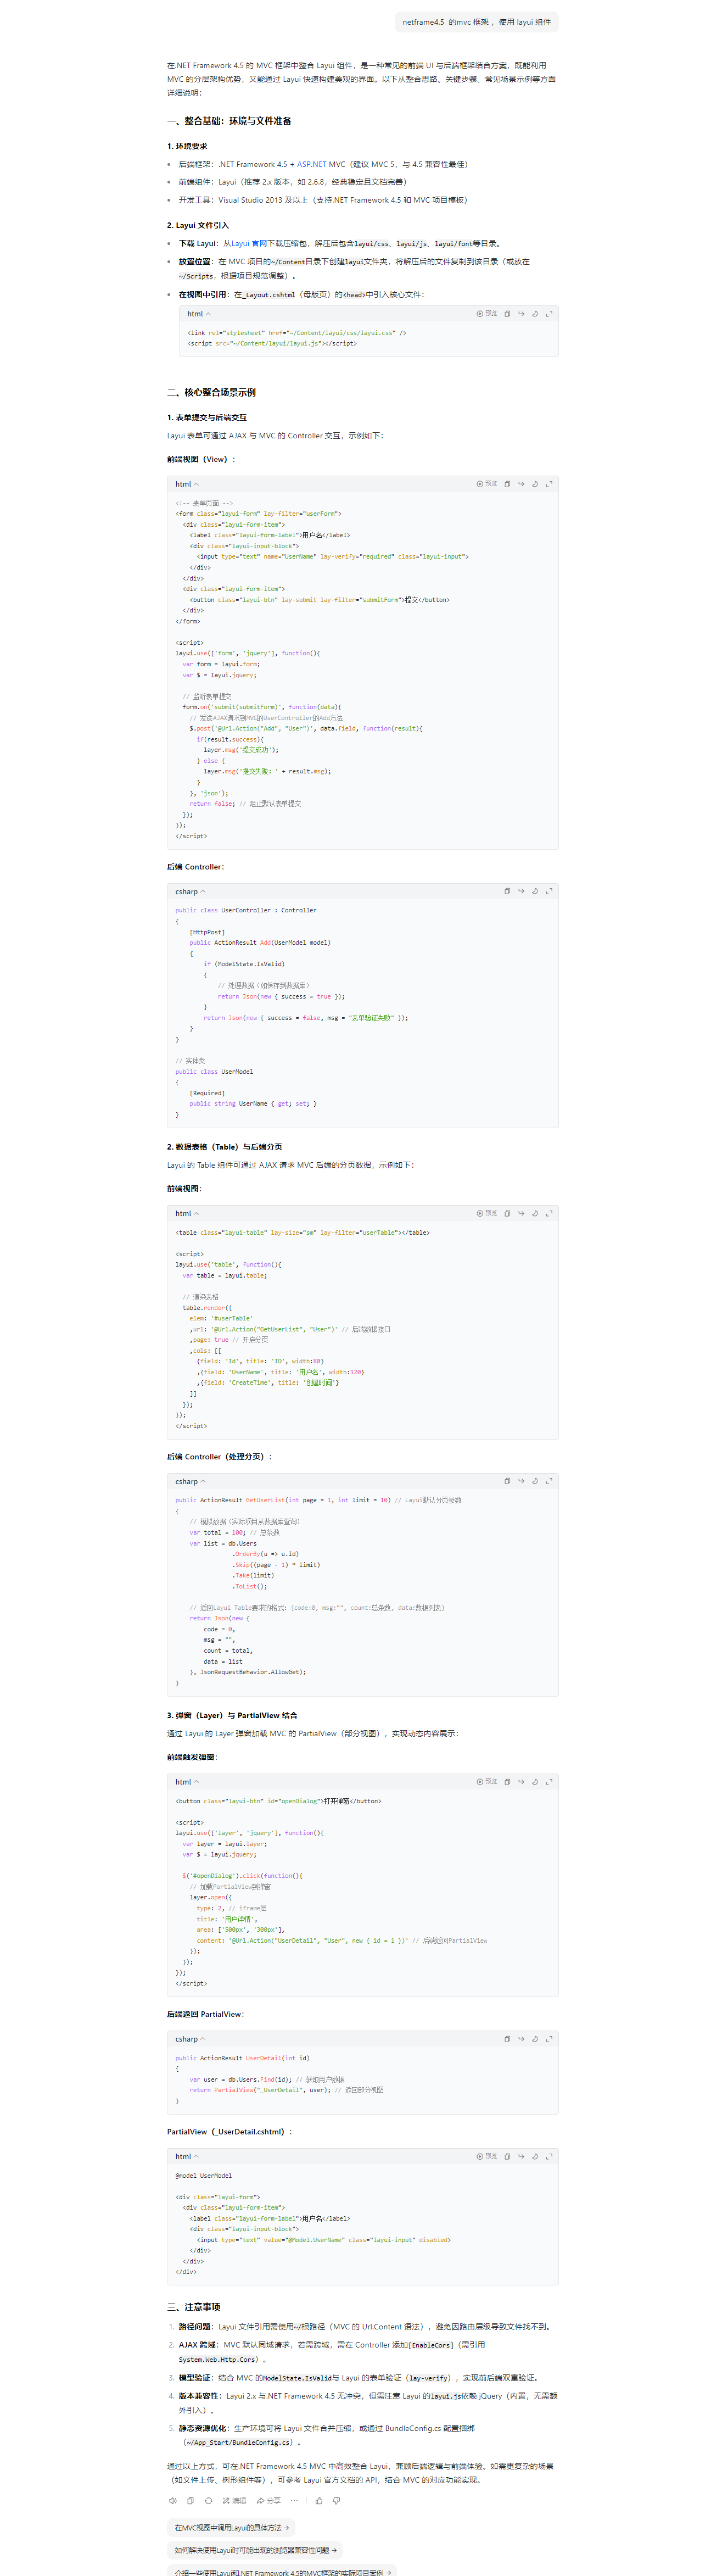This screenshot has height=2576, width=711.
Task: Copy the userForm view html code
Action: [x=507, y=483]
